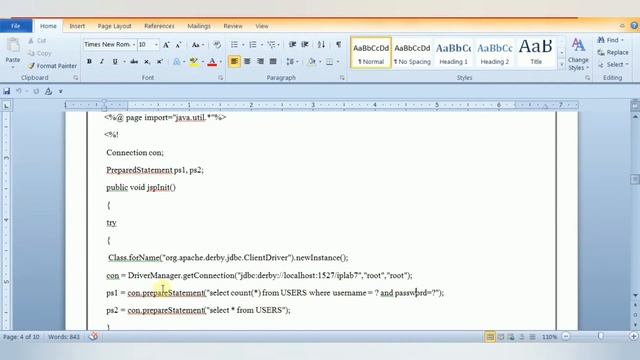Toggle Bold formatting
Screen dimensions: 640x360
(x=89, y=62)
